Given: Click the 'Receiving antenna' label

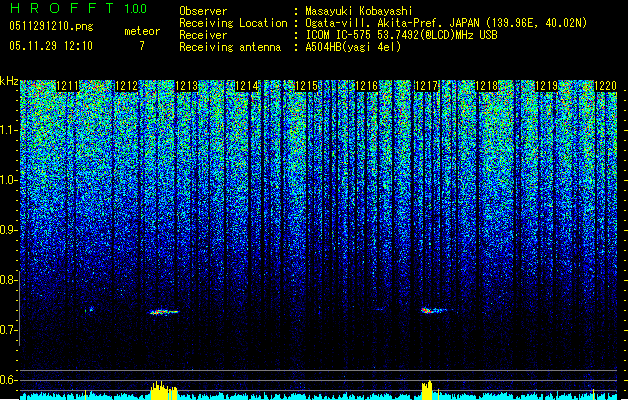Looking at the screenshot, I should tap(230, 47).
